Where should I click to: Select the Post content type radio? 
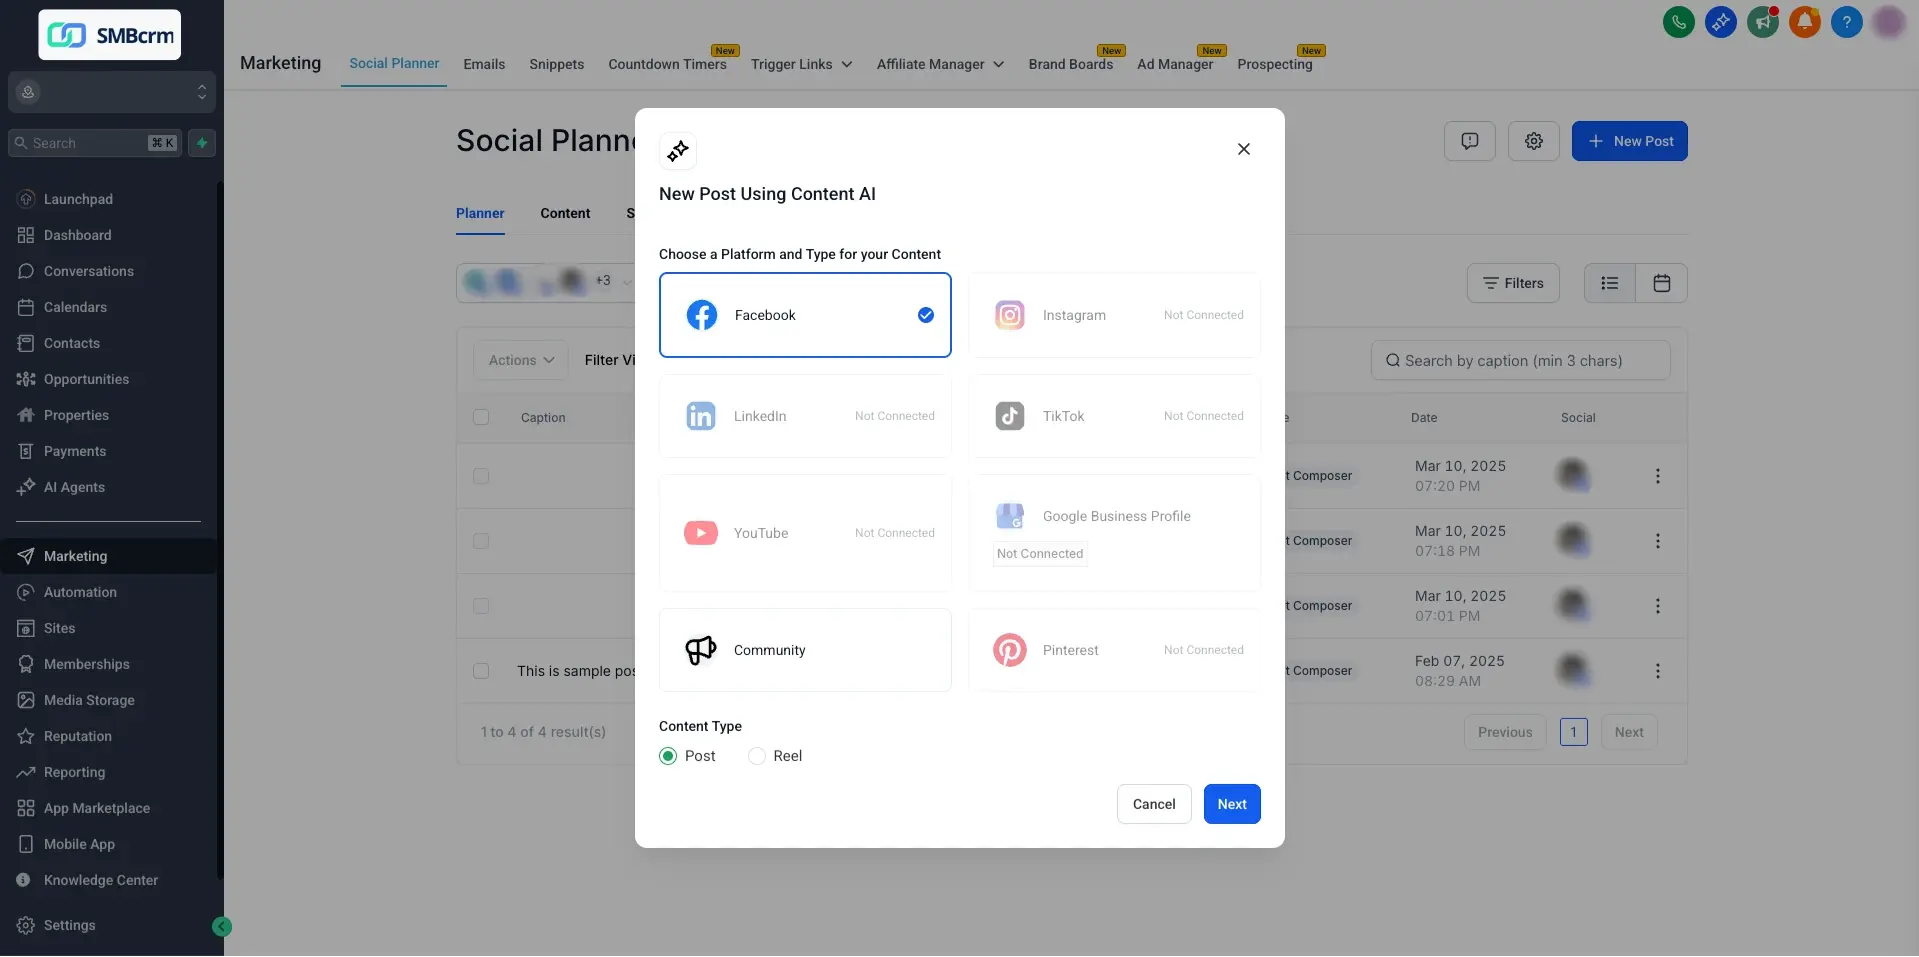(x=668, y=756)
